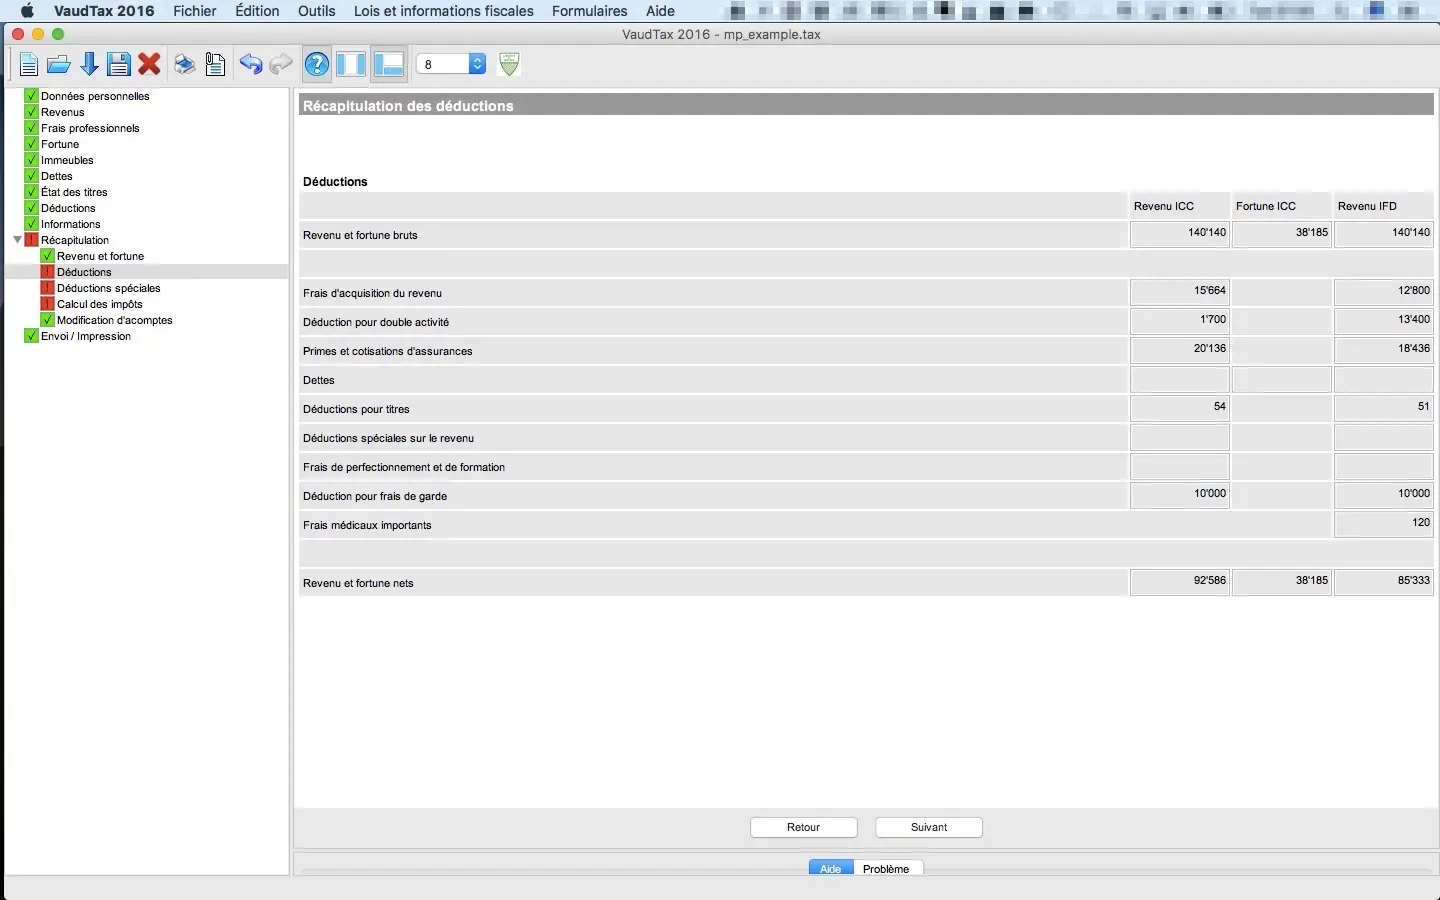Click Revenu nets ICC value 92'586
The image size is (1440, 900).
click(1180, 582)
